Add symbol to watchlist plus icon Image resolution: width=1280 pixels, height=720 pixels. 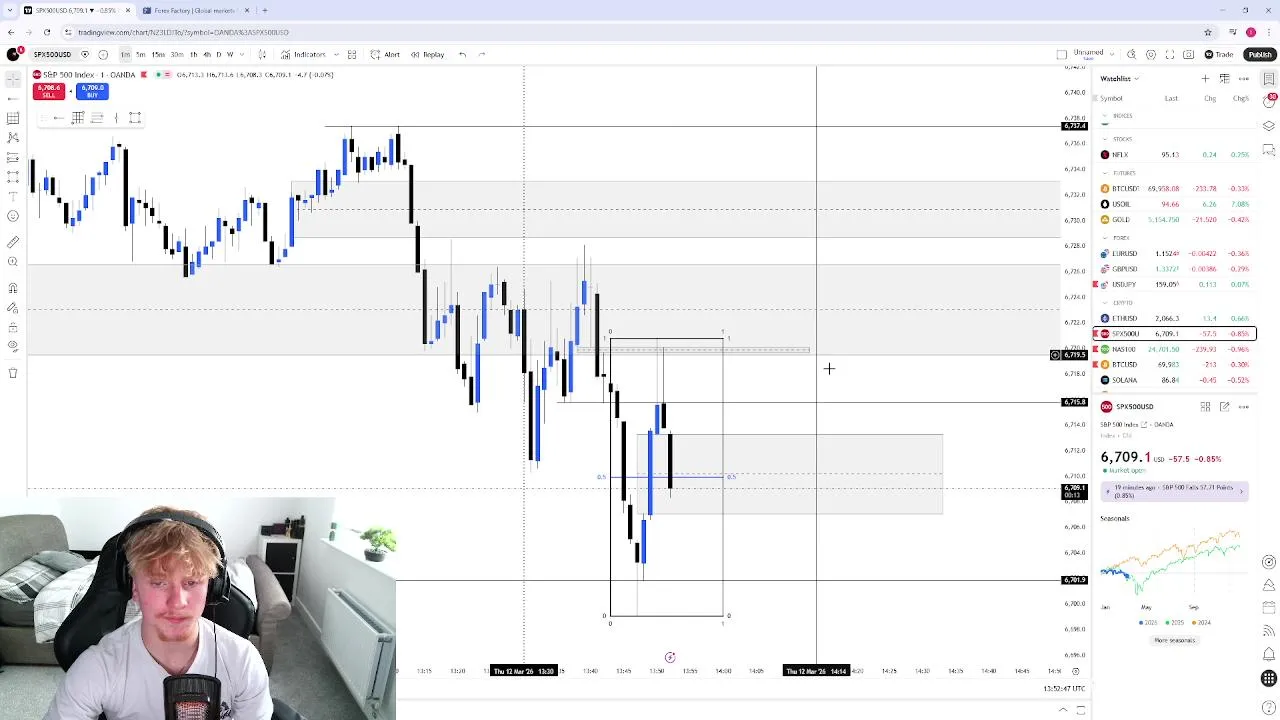click(x=1205, y=78)
